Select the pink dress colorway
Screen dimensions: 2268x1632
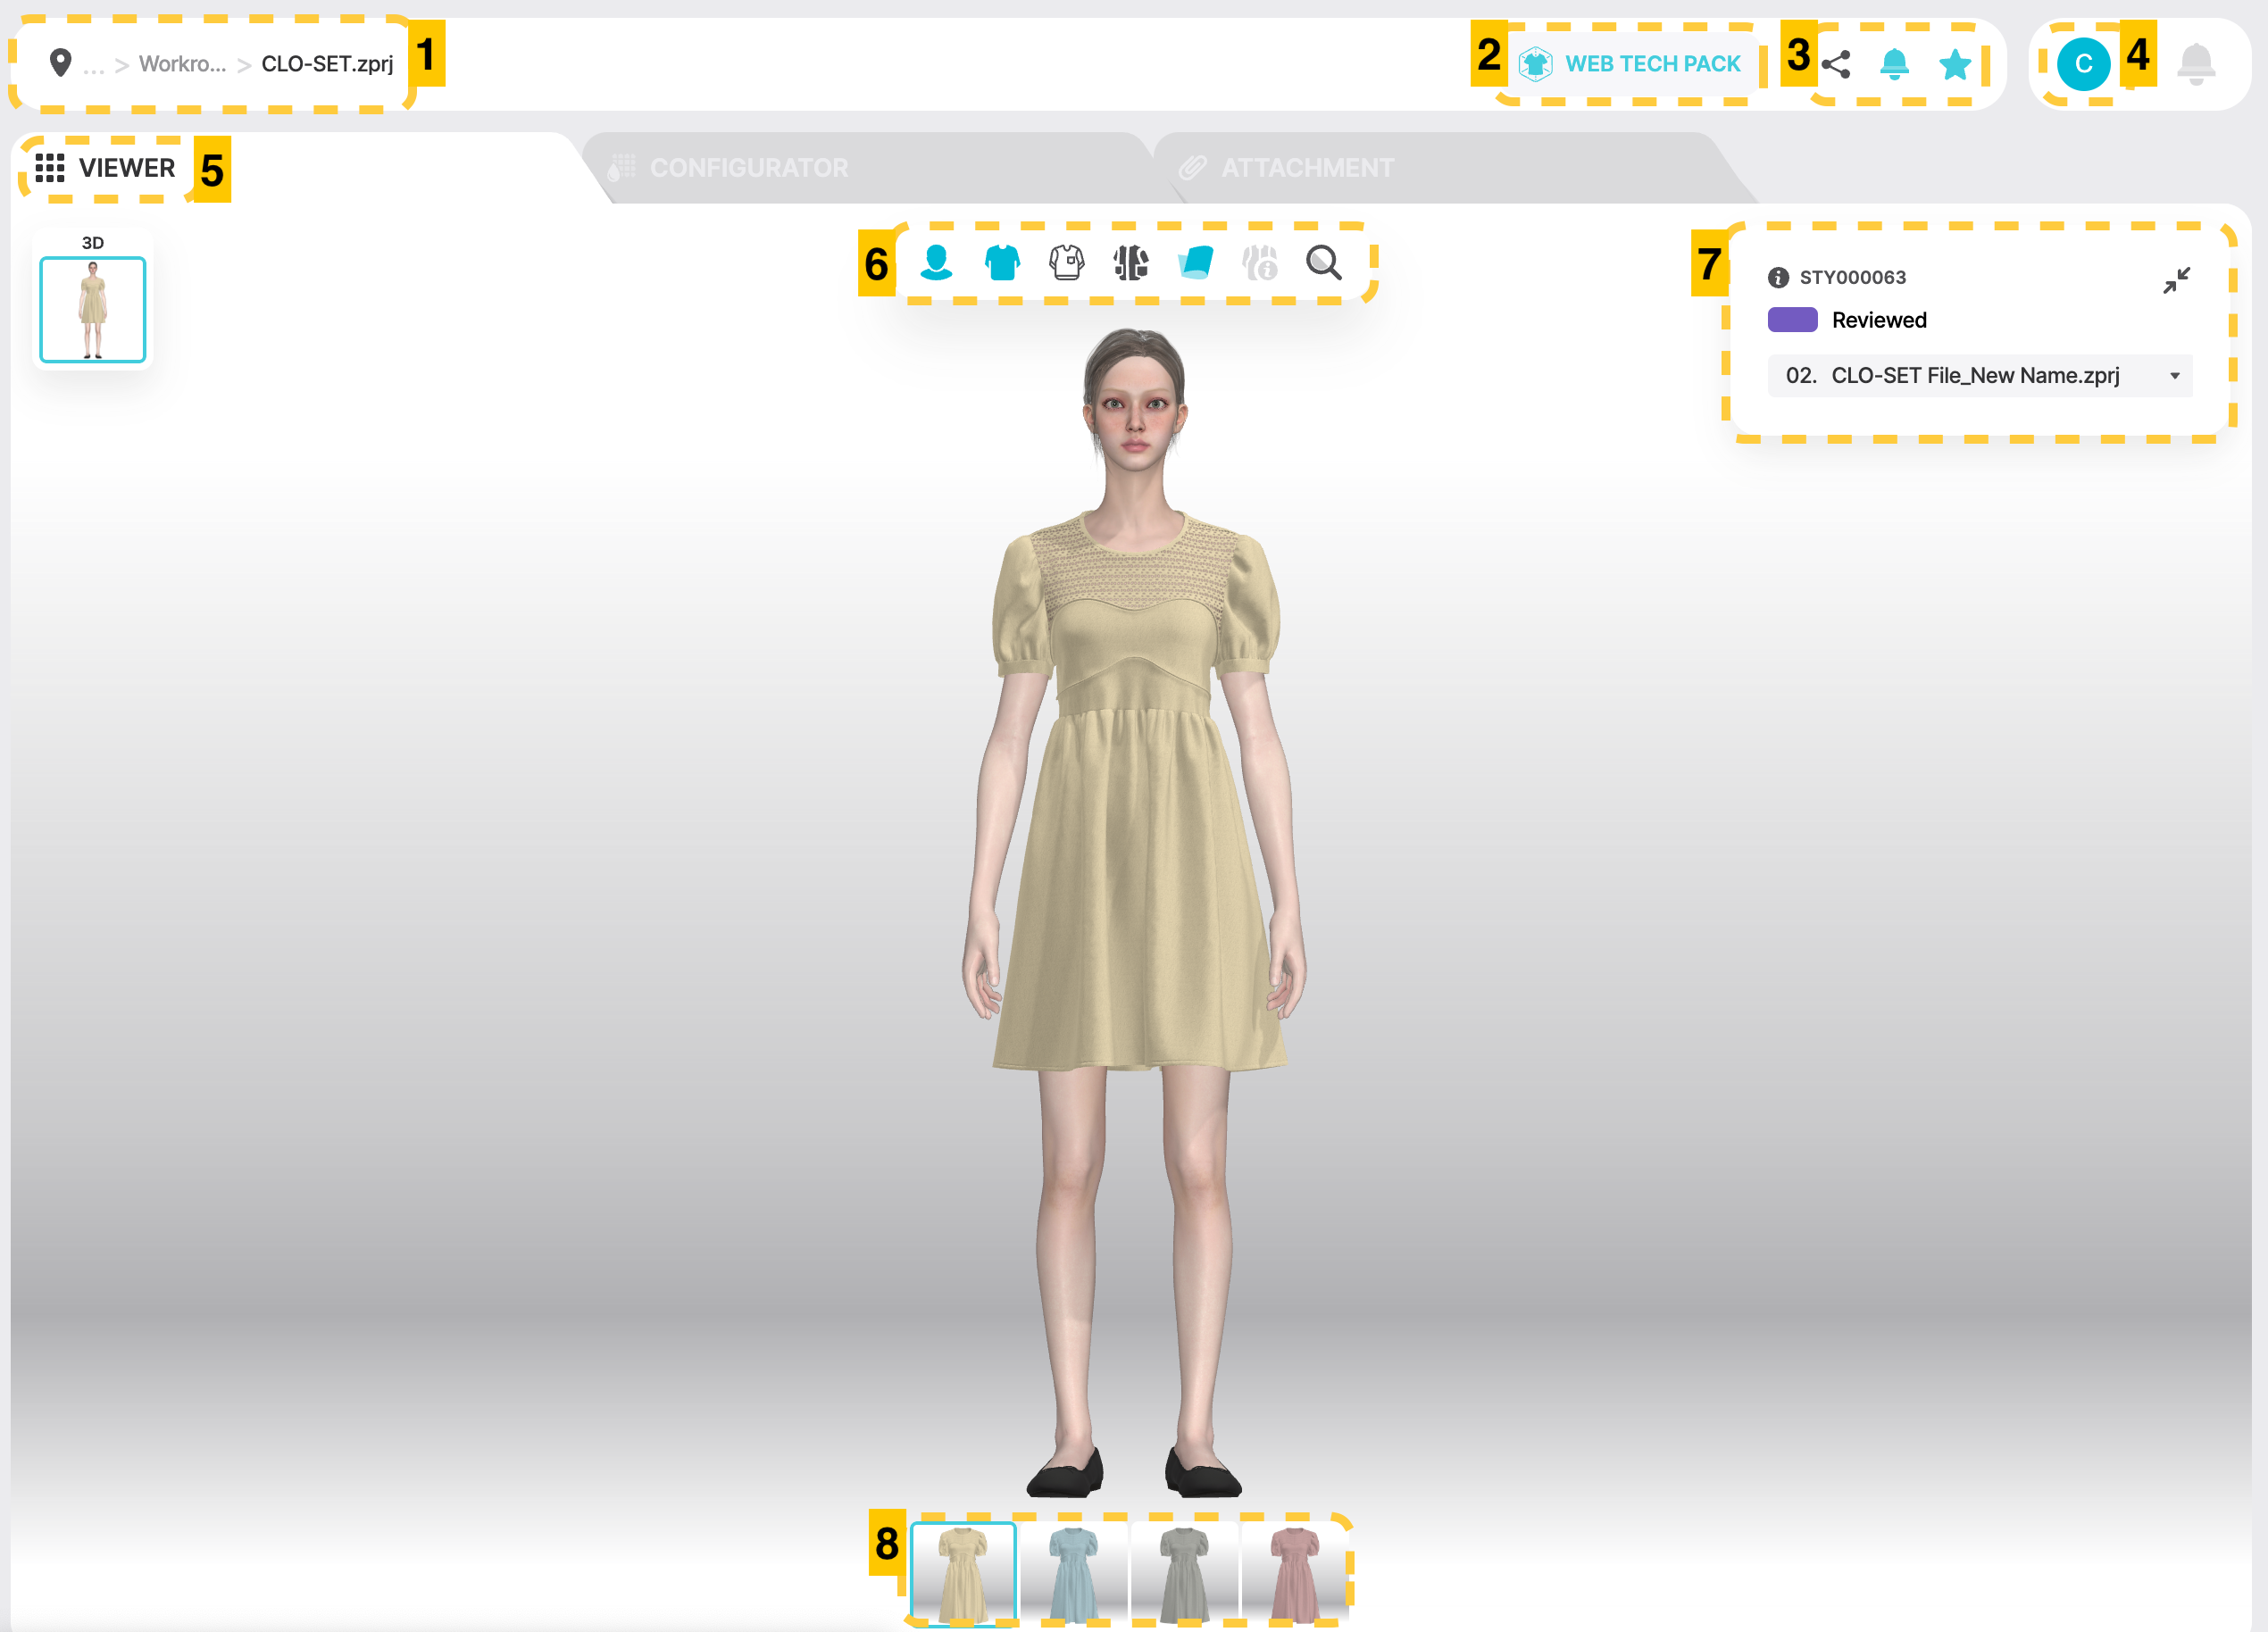pyautogui.click(x=1295, y=1574)
